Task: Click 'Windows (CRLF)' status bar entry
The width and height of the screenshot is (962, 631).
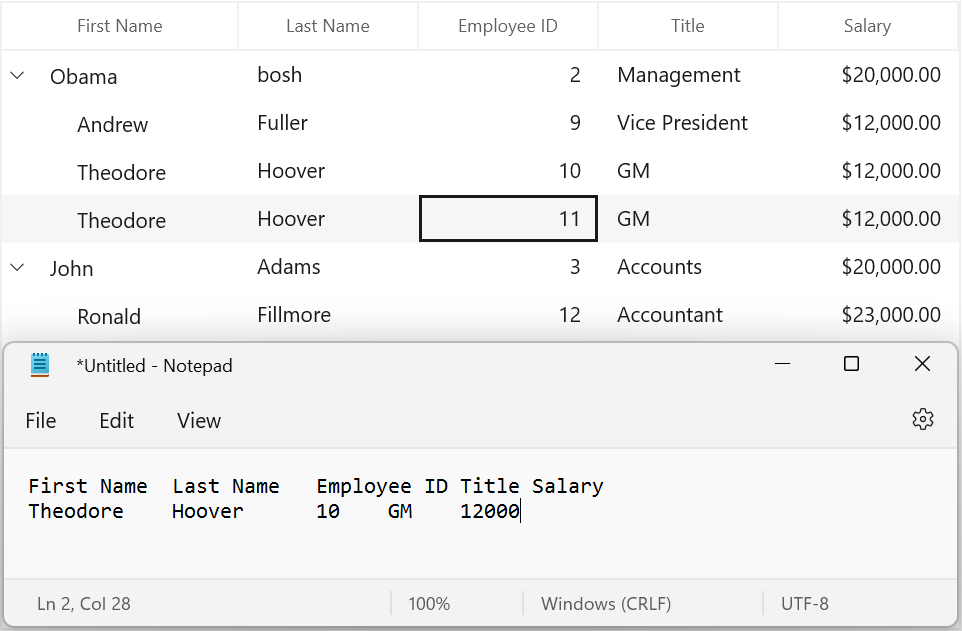Action: pos(606,603)
